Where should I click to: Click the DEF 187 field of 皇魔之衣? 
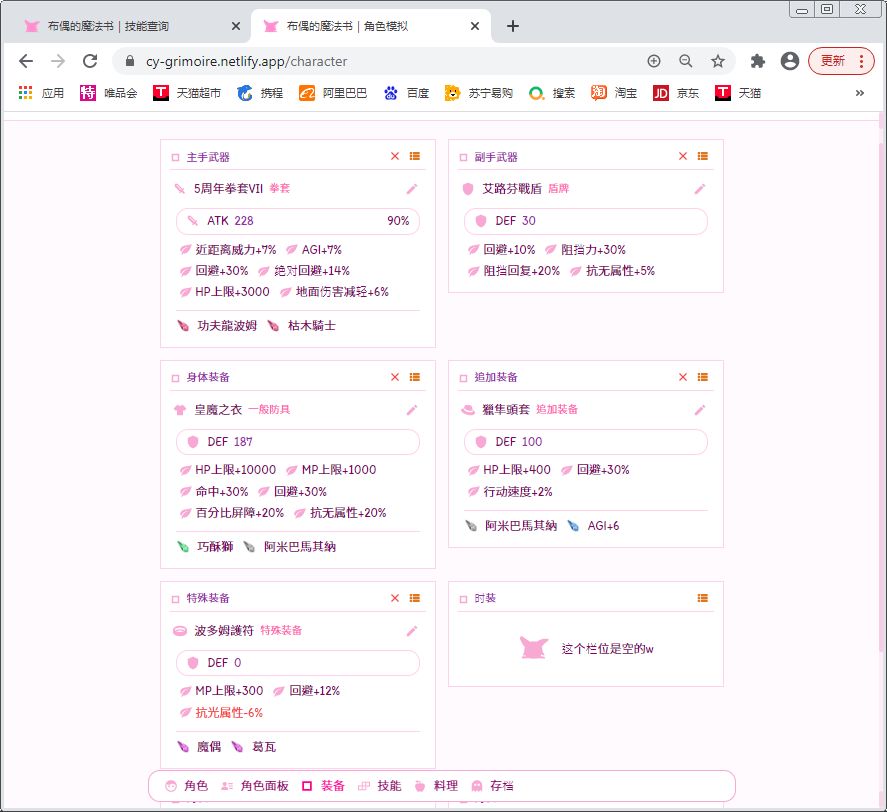click(298, 442)
